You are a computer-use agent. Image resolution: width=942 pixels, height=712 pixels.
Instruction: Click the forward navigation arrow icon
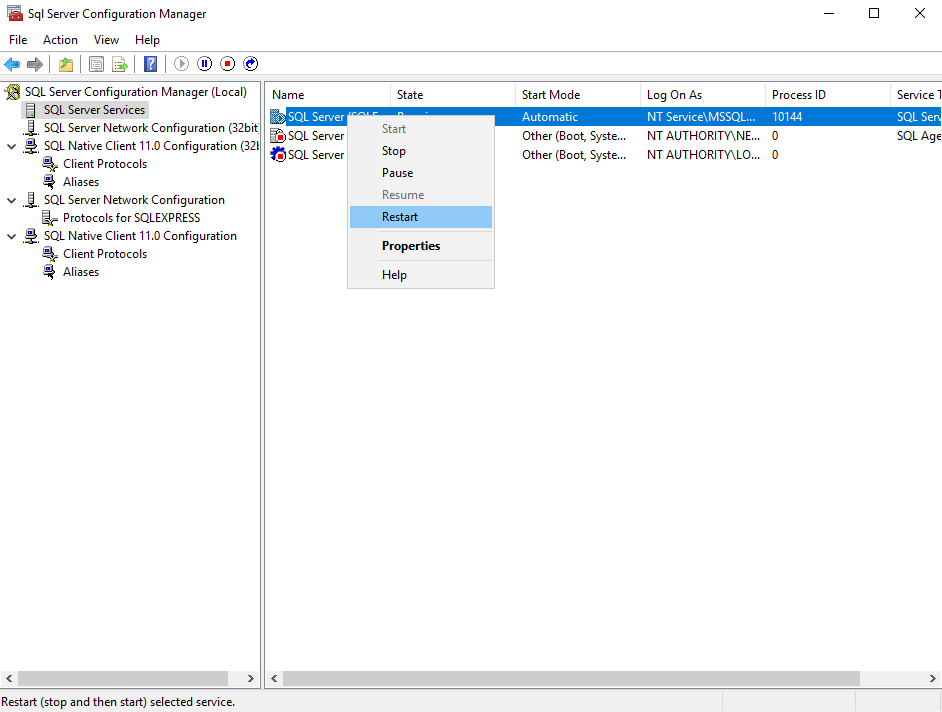click(x=36, y=63)
